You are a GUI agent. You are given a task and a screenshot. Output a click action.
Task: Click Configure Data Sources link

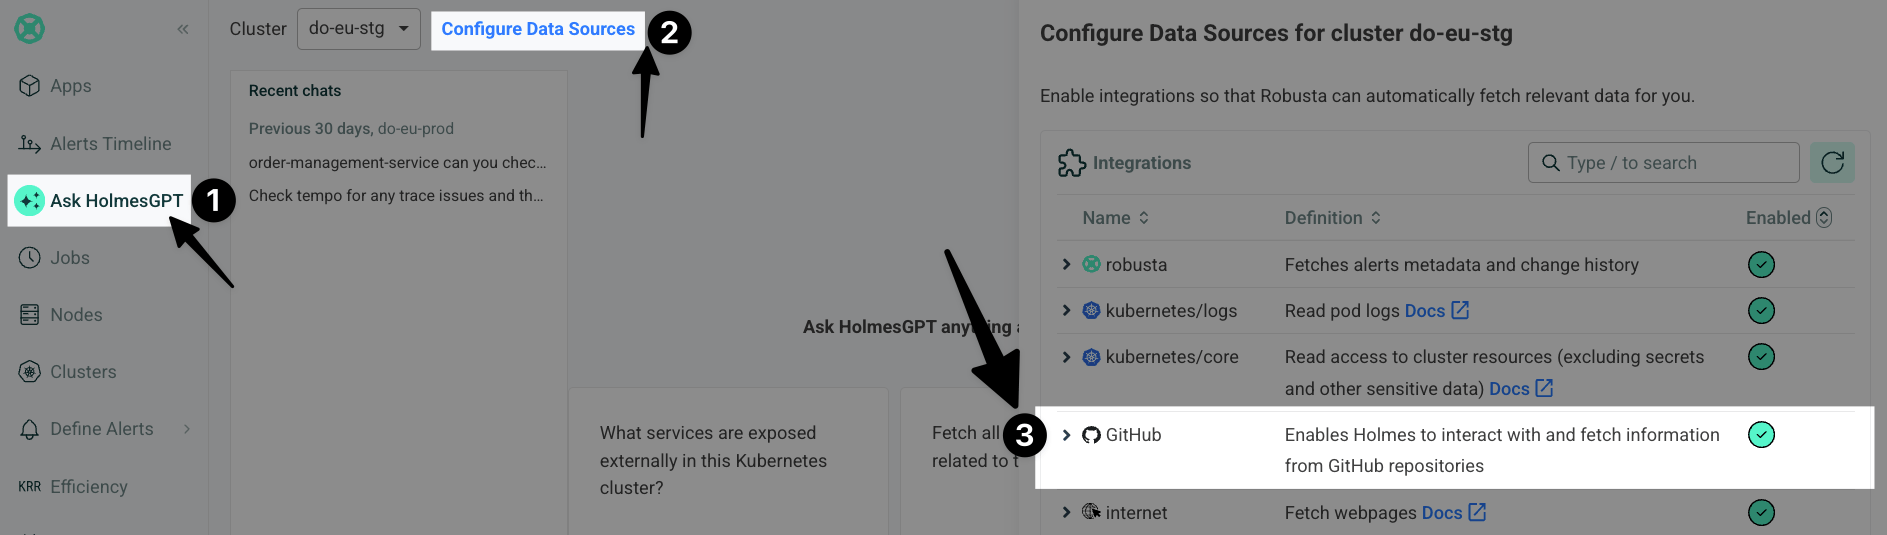[538, 29]
